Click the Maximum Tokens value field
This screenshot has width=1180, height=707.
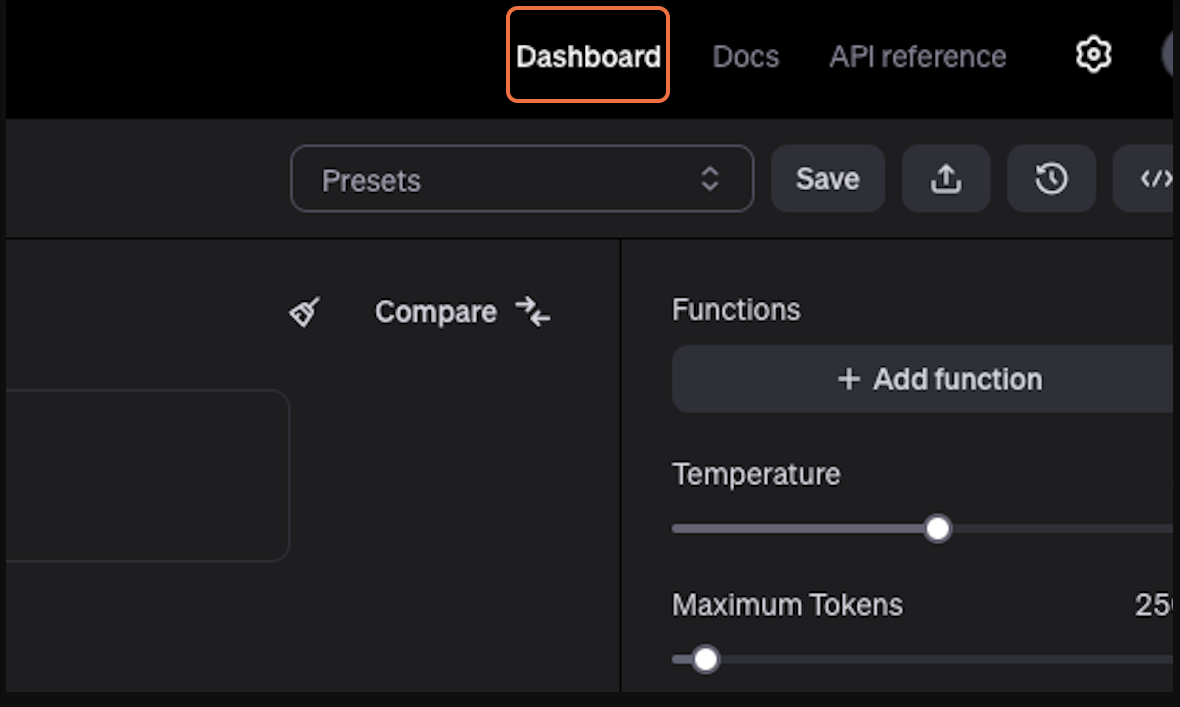(x=1154, y=605)
